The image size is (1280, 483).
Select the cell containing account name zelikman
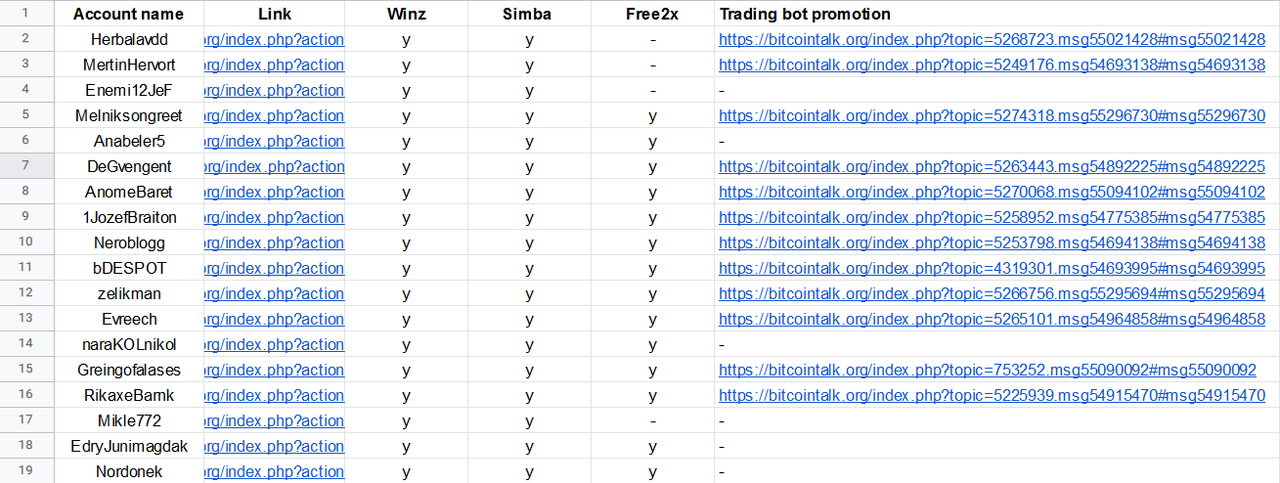pyautogui.click(x=128, y=294)
